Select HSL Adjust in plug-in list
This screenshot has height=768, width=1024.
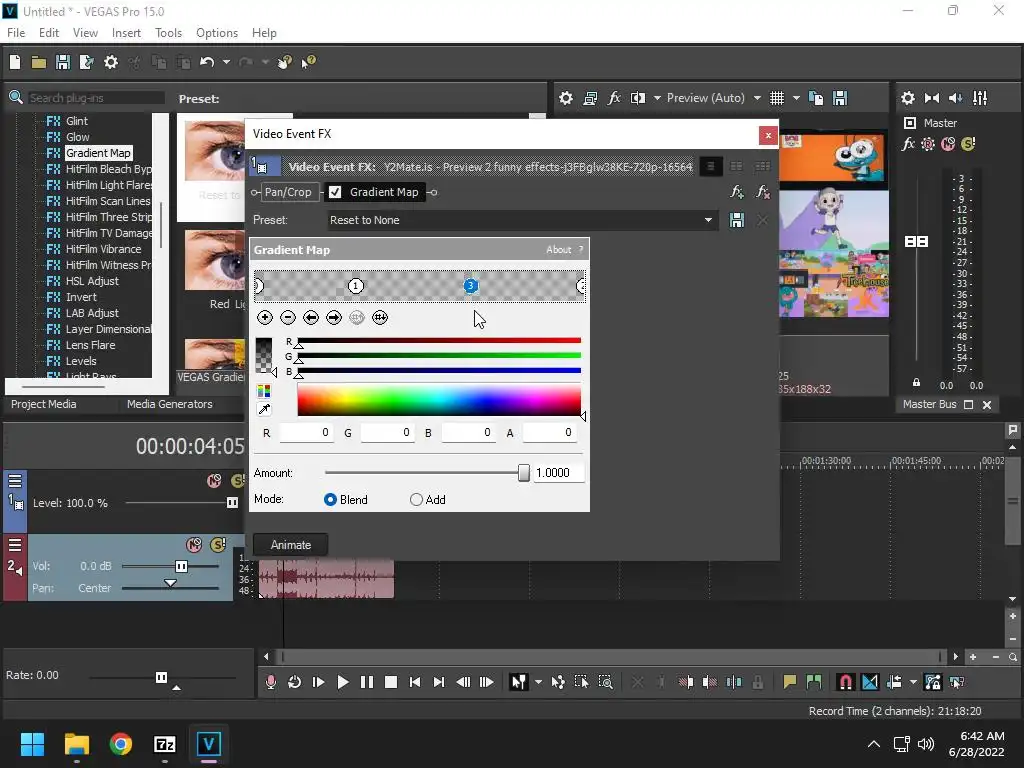pos(92,281)
